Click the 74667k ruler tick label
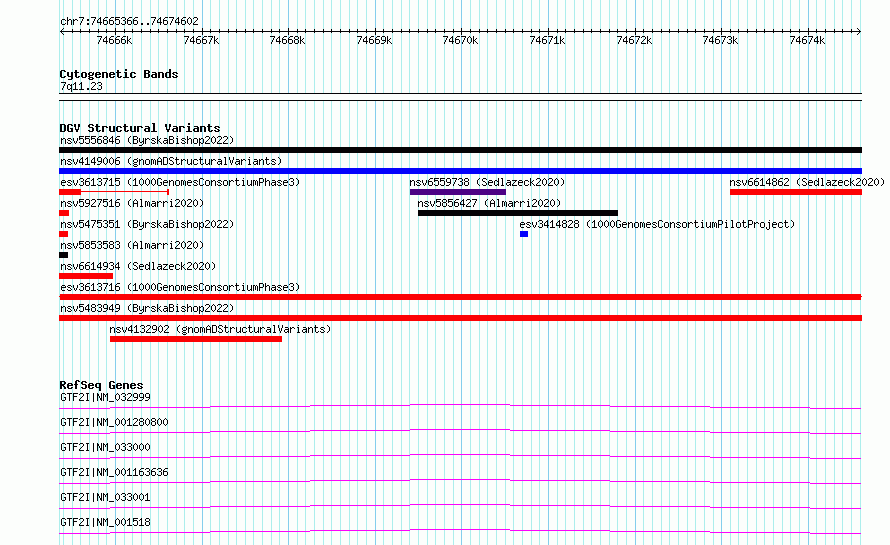The height and width of the screenshot is (545, 890). coord(201,40)
